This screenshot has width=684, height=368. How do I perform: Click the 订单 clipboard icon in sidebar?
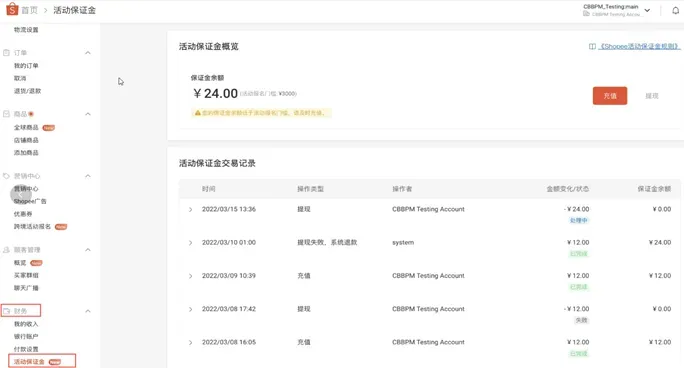tap(7, 53)
